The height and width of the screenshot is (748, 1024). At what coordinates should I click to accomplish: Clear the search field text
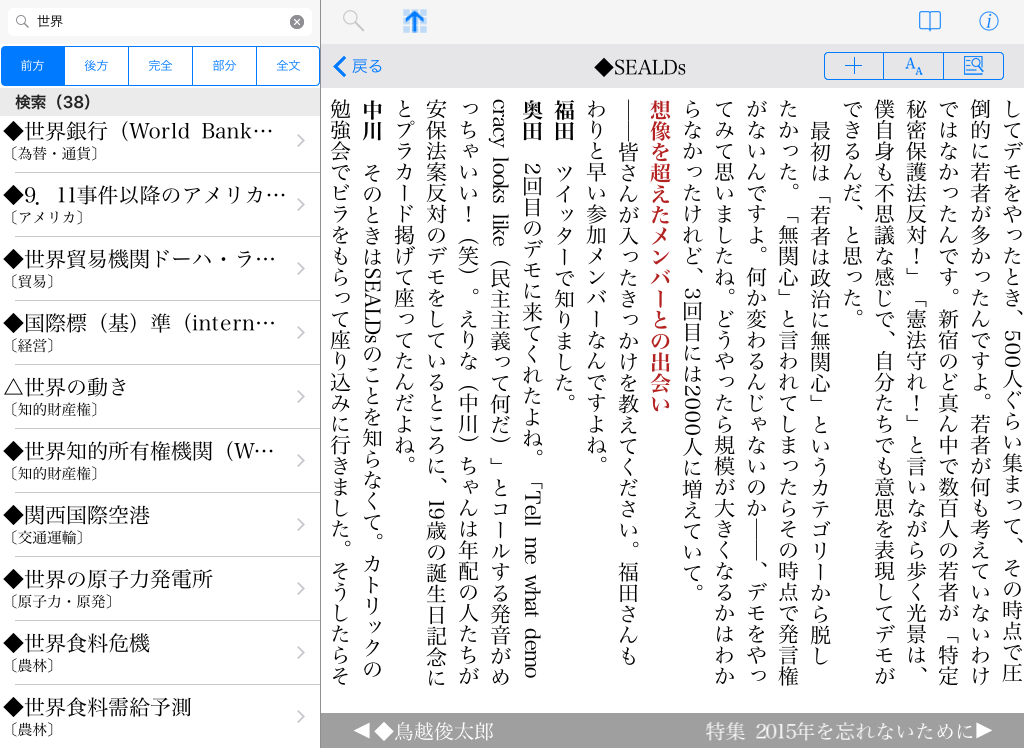tap(297, 22)
